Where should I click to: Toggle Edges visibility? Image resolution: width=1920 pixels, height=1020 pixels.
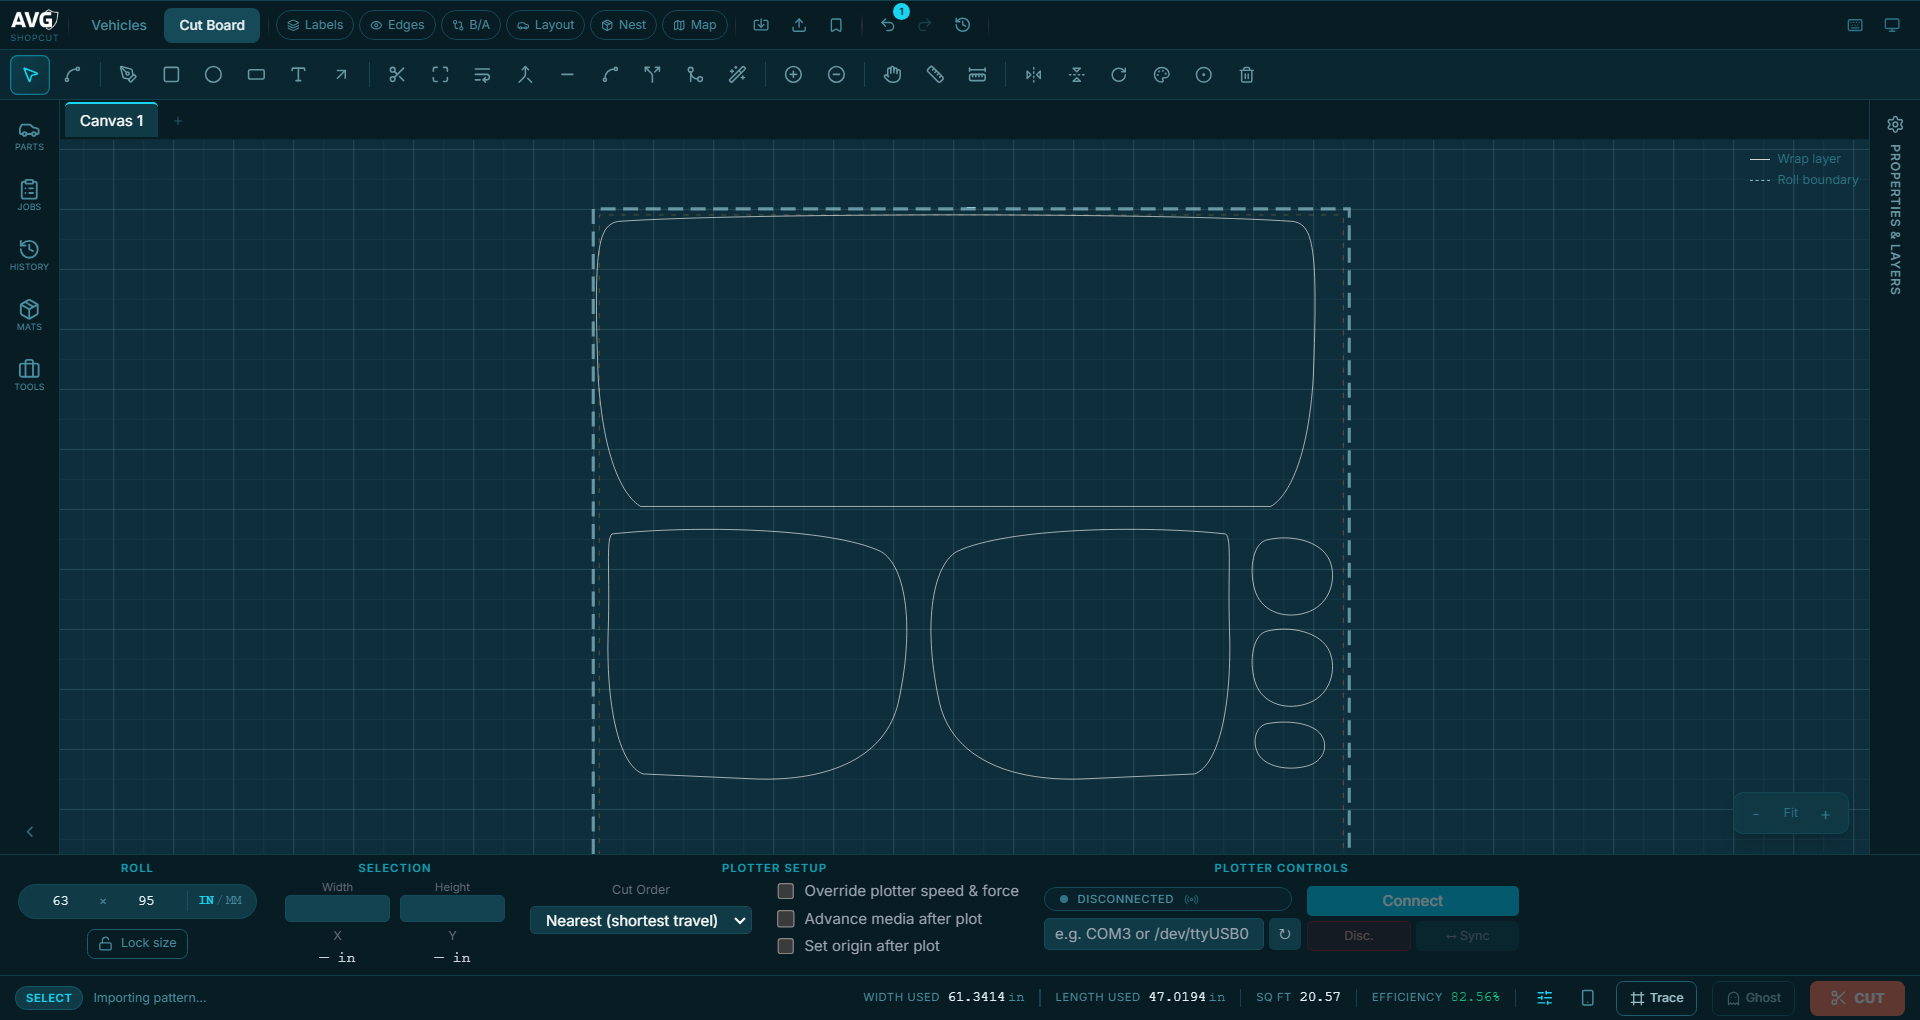(397, 25)
